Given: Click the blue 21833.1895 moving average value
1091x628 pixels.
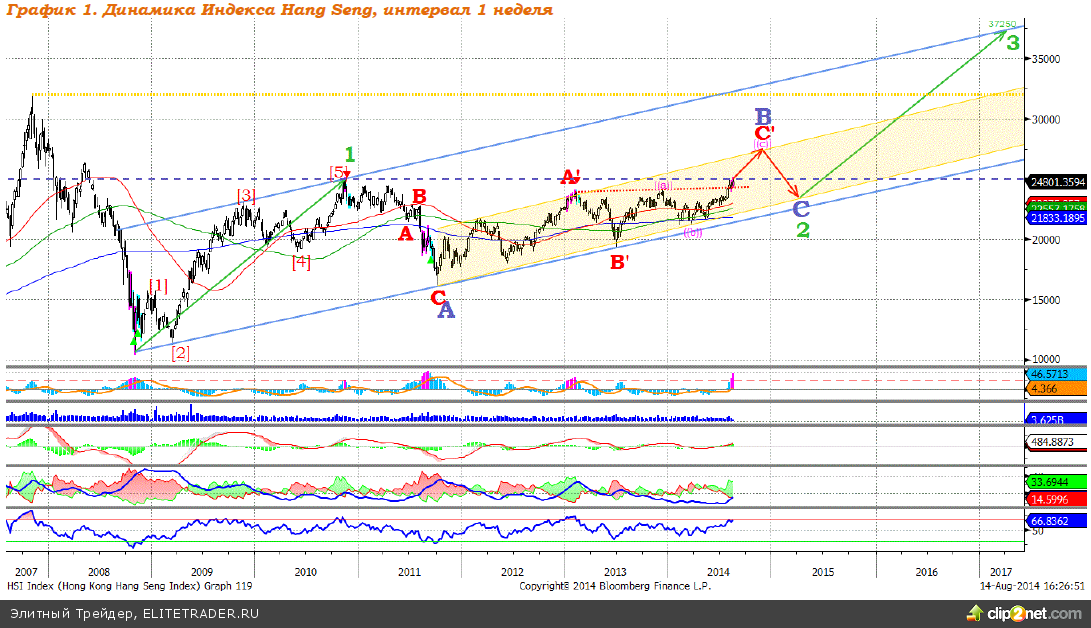Looking at the screenshot, I should pos(1057,217).
